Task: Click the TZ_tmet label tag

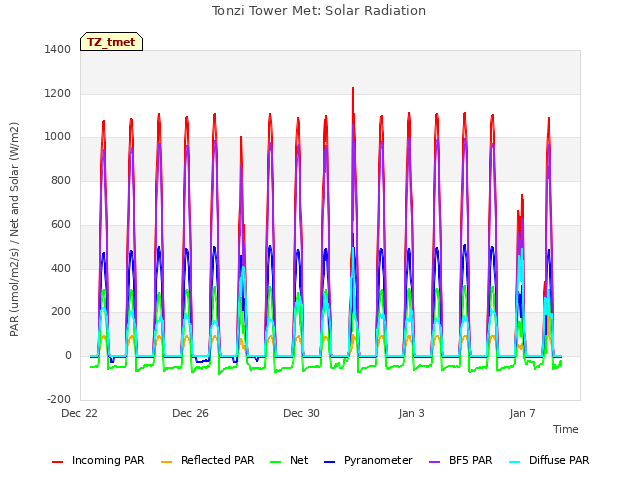Action: 111,42
